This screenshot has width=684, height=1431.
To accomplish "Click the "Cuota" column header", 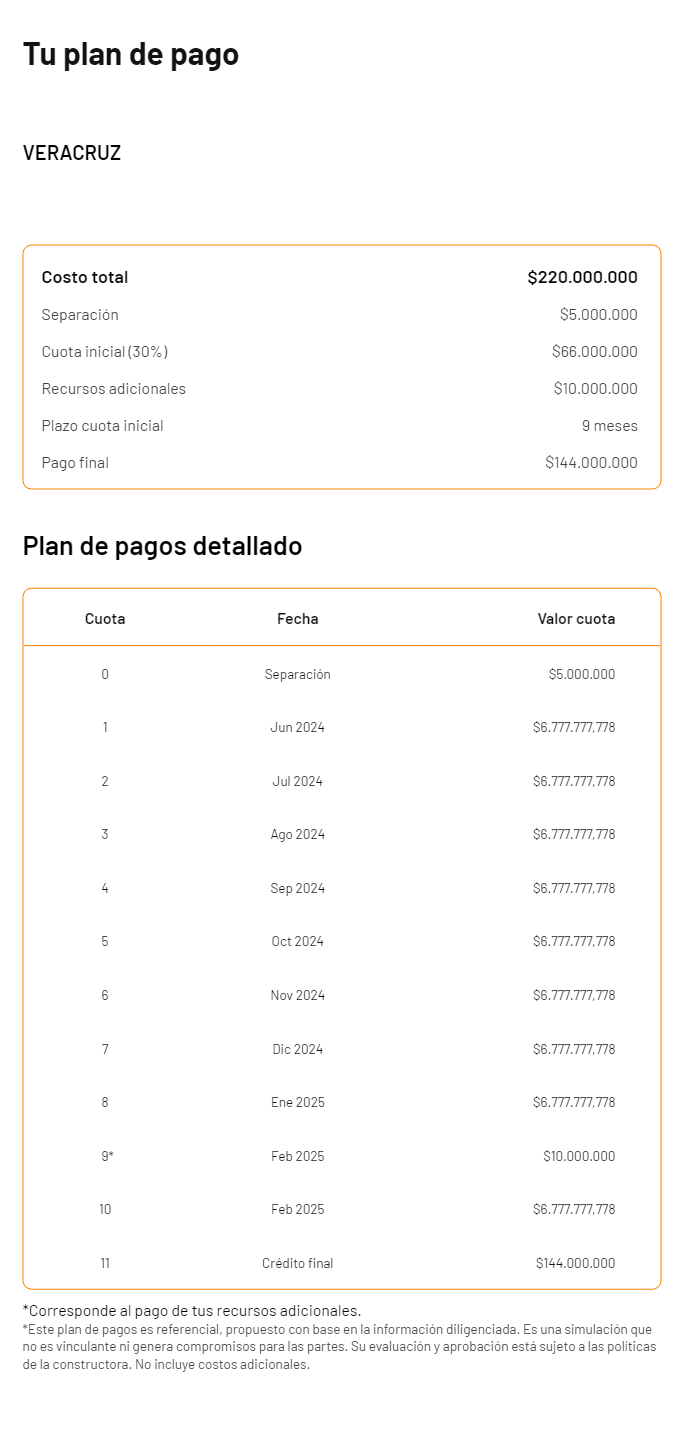I will point(105,619).
